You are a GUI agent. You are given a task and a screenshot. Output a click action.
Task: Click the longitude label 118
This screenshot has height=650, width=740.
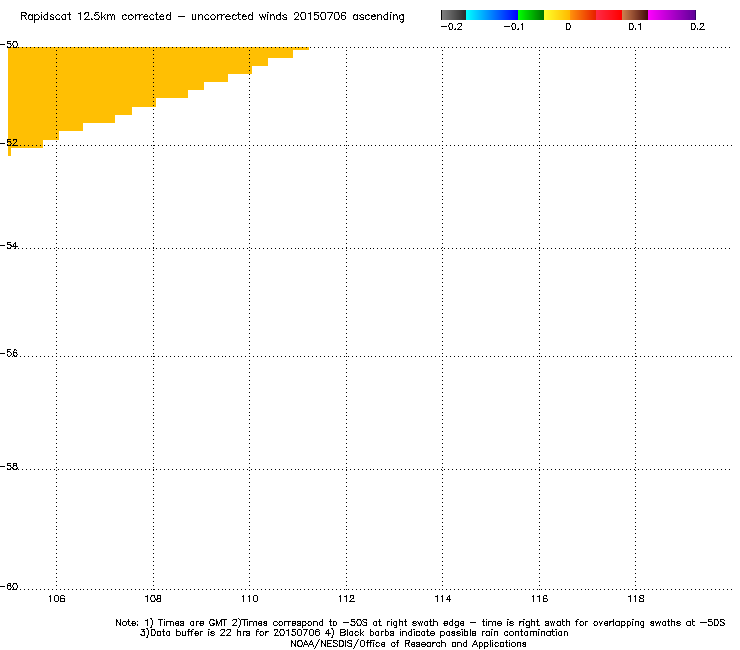(x=636, y=599)
